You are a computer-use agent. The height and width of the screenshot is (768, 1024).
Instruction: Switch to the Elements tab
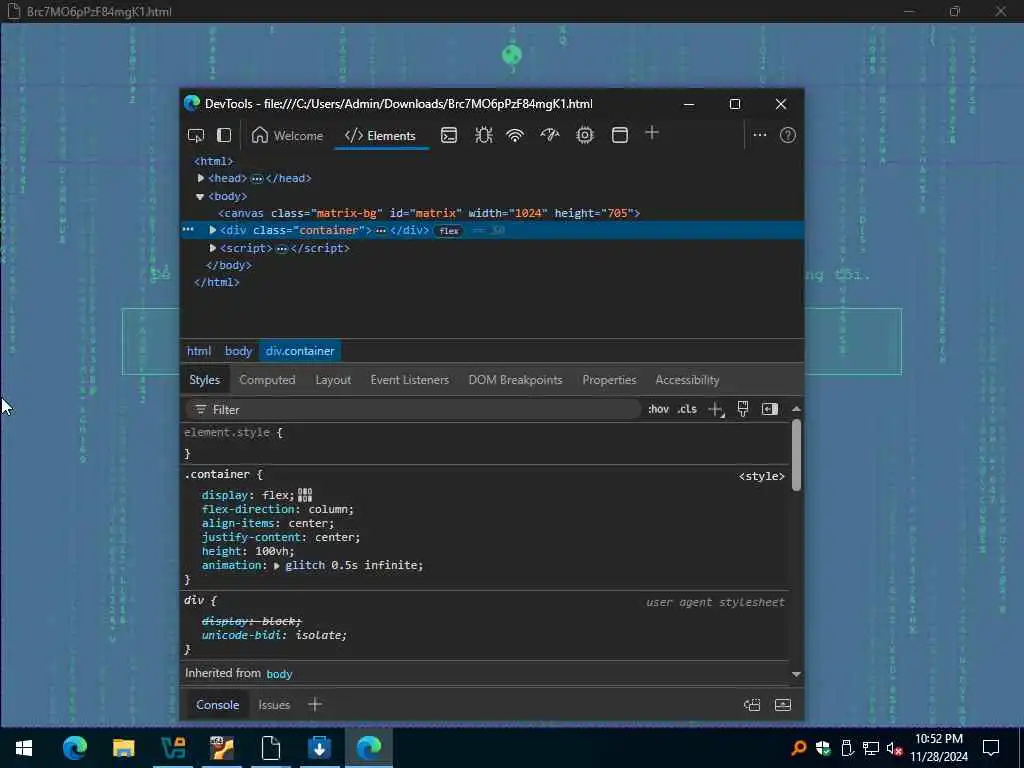381,135
